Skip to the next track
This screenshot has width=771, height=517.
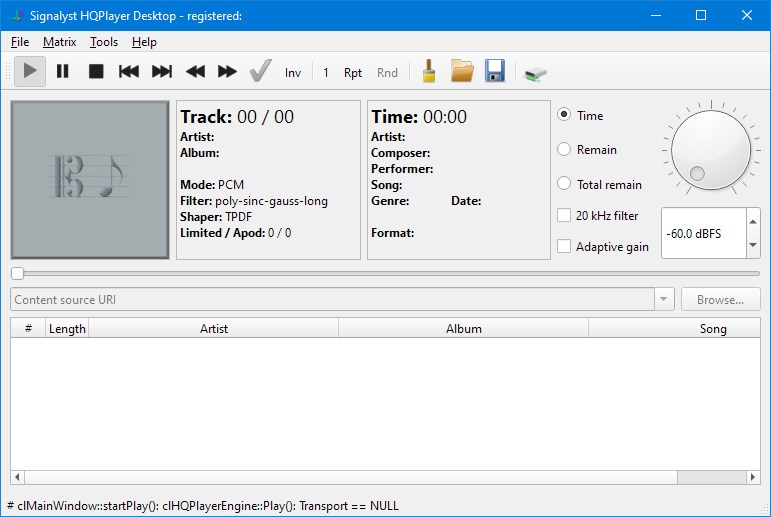click(x=162, y=71)
